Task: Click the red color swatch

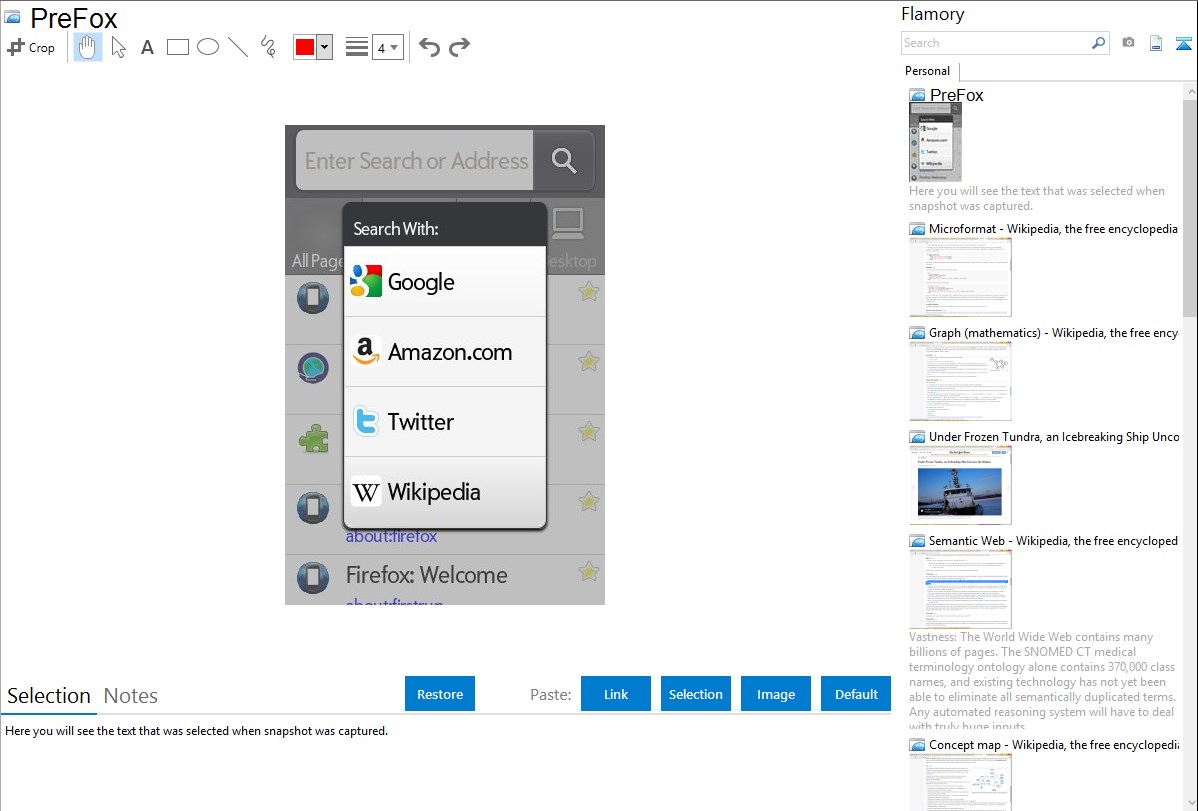Action: point(305,47)
